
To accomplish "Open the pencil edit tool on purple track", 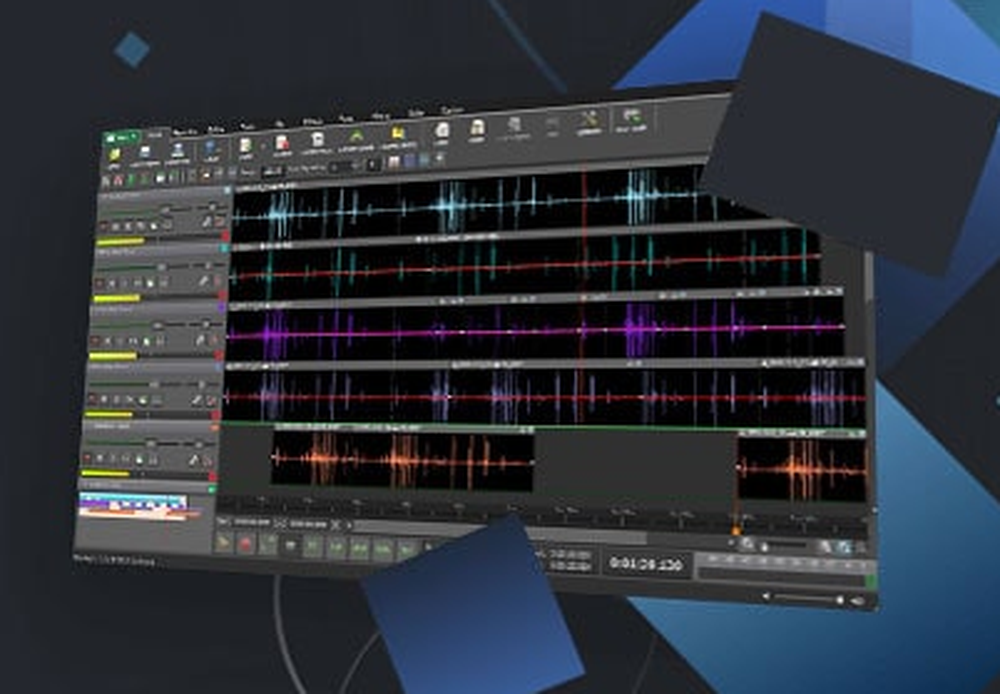I will [200, 340].
